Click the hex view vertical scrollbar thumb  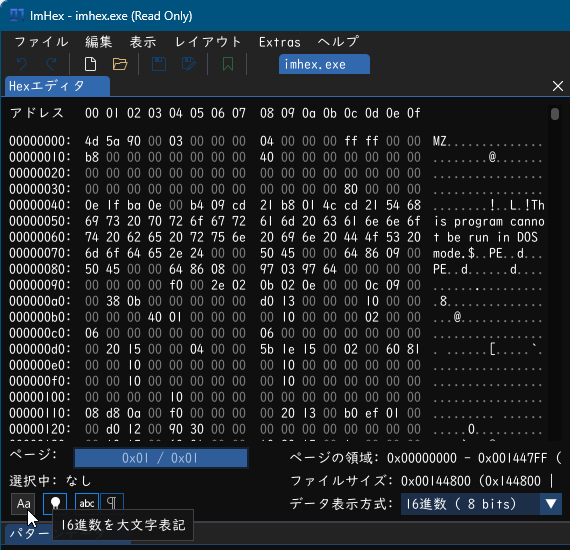coord(555,113)
